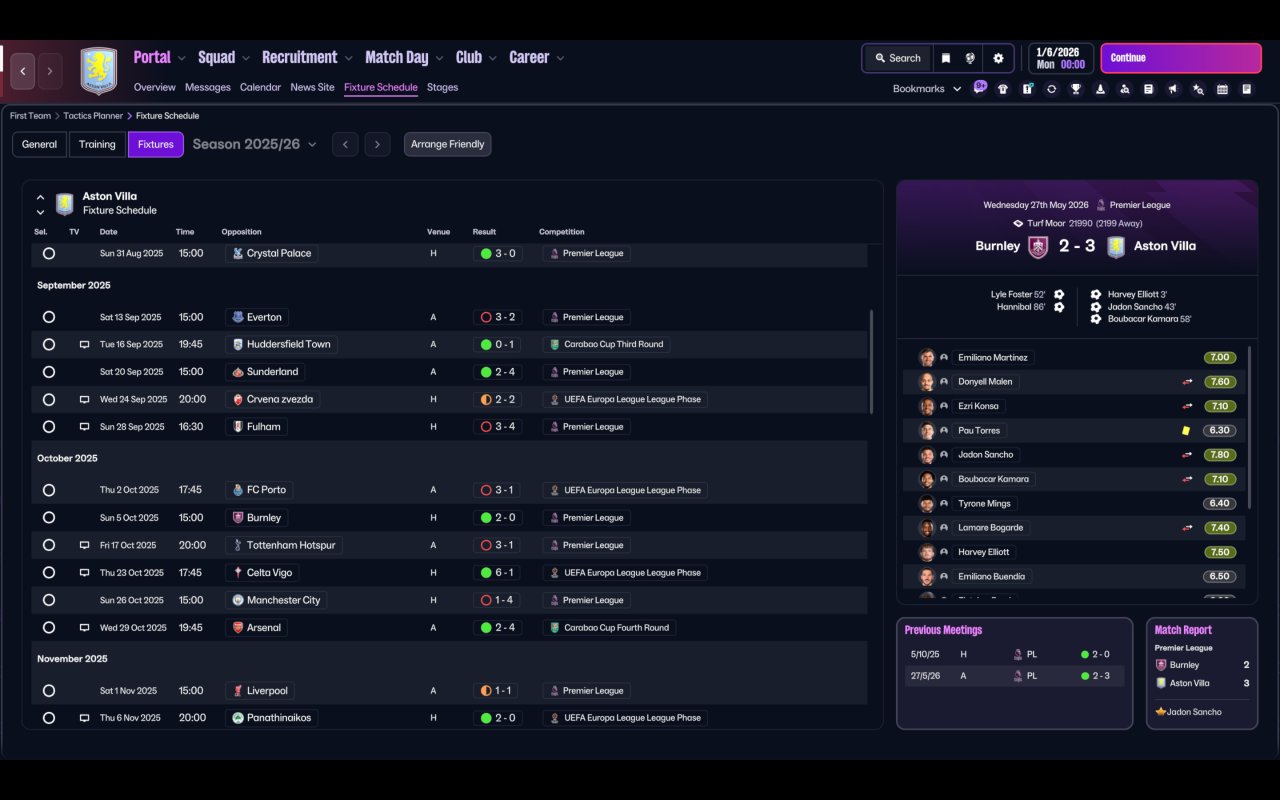The height and width of the screenshot is (800, 1280).
Task: Open the bookmark icon beside Search
Action: pyautogui.click(x=945, y=58)
